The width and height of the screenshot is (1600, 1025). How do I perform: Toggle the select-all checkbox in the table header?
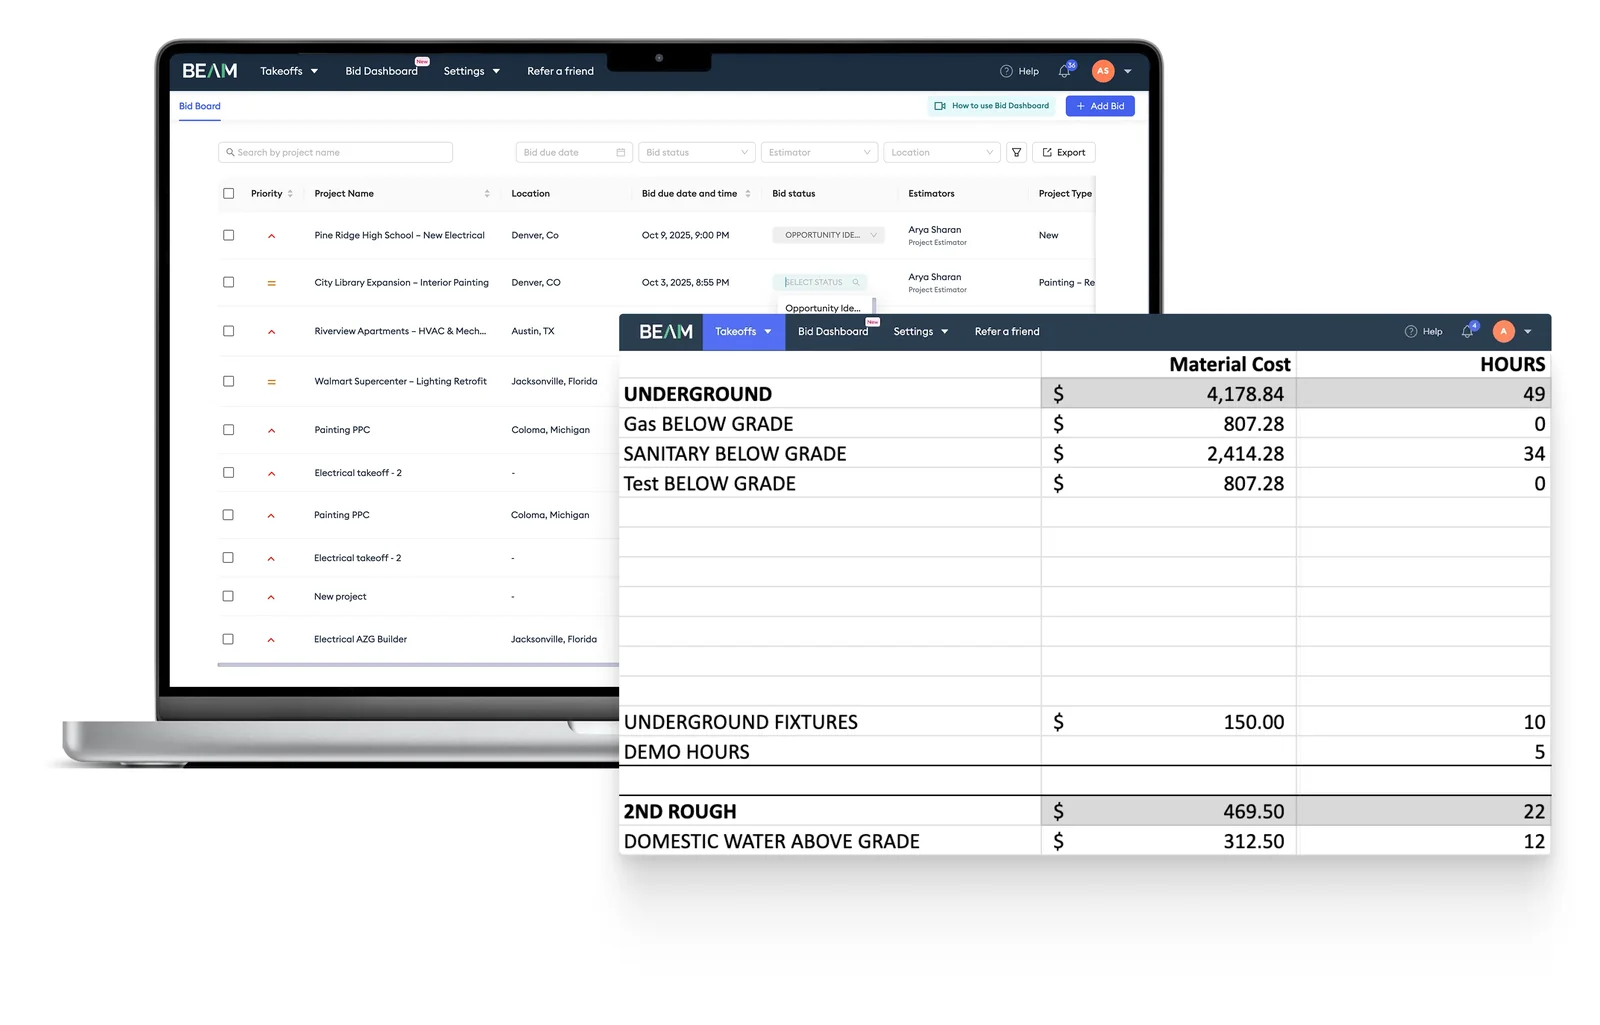click(x=228, y=193)
